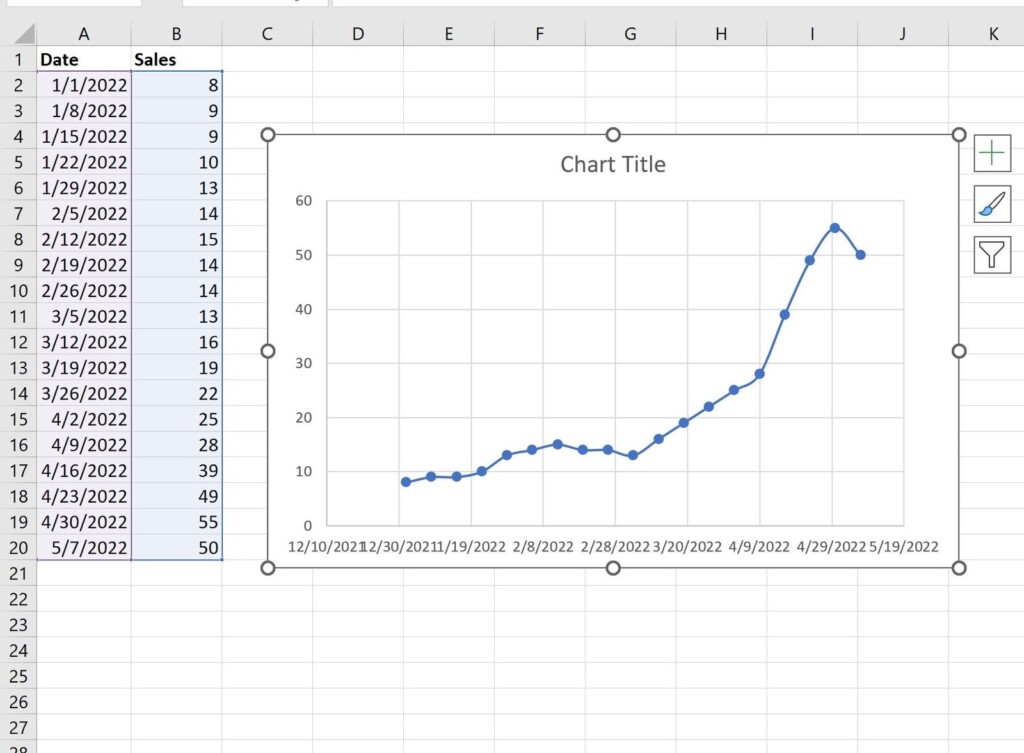Open the Chart Styles paintbrush button
The image size is (1024, 753).
pyautogui.click(x=992, y=204)
